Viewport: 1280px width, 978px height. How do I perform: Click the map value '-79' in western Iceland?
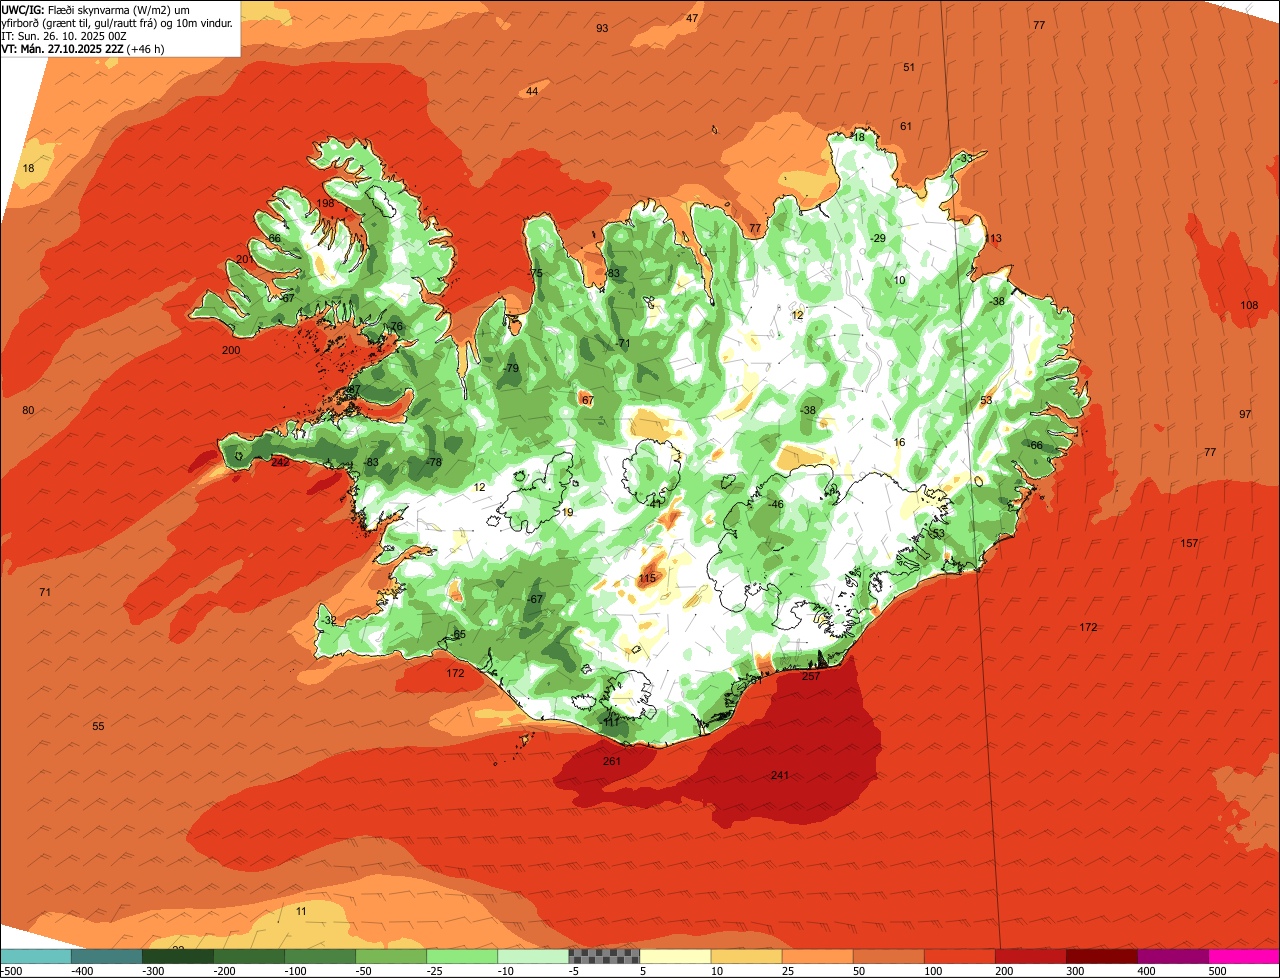(511, 369)
